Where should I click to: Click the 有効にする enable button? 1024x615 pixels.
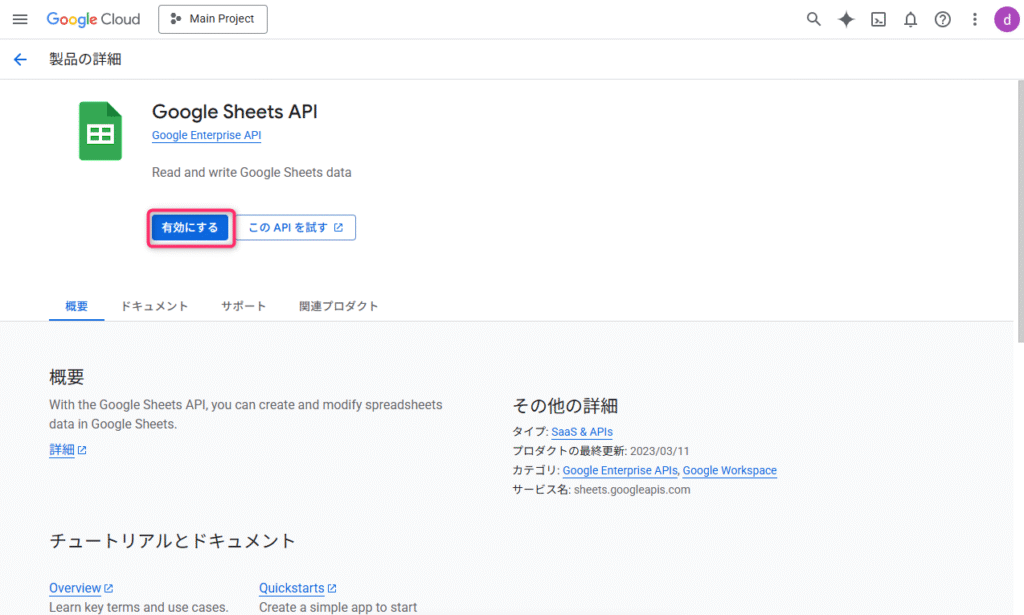coord(190,227)
